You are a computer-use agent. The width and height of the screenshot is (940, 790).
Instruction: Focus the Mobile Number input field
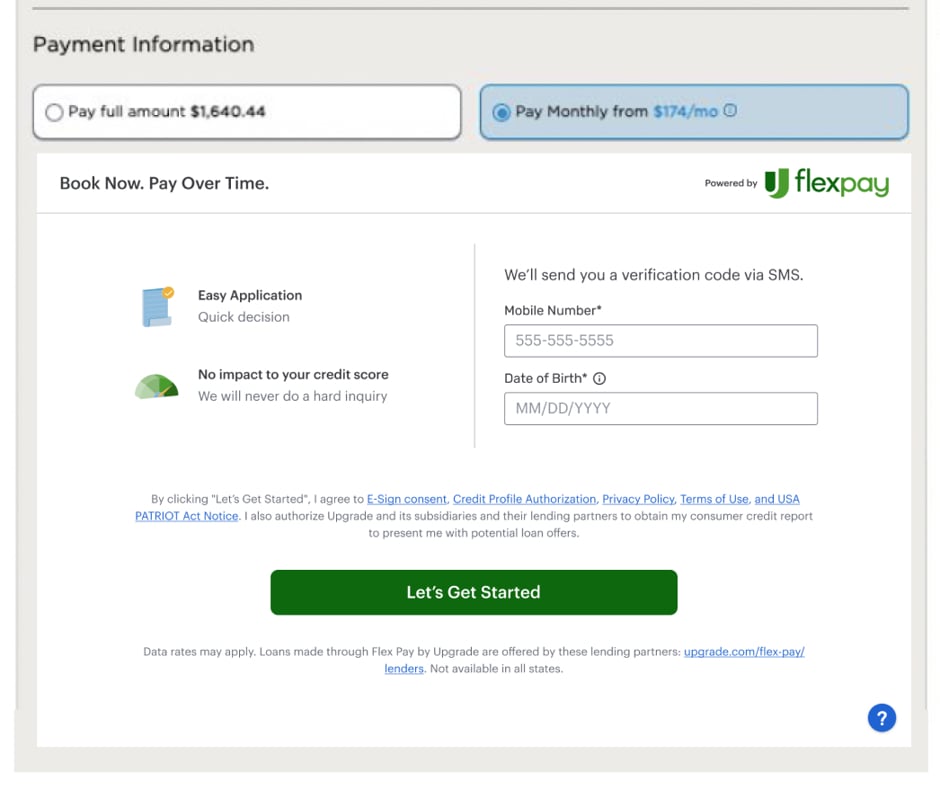[x=660, y=341]
